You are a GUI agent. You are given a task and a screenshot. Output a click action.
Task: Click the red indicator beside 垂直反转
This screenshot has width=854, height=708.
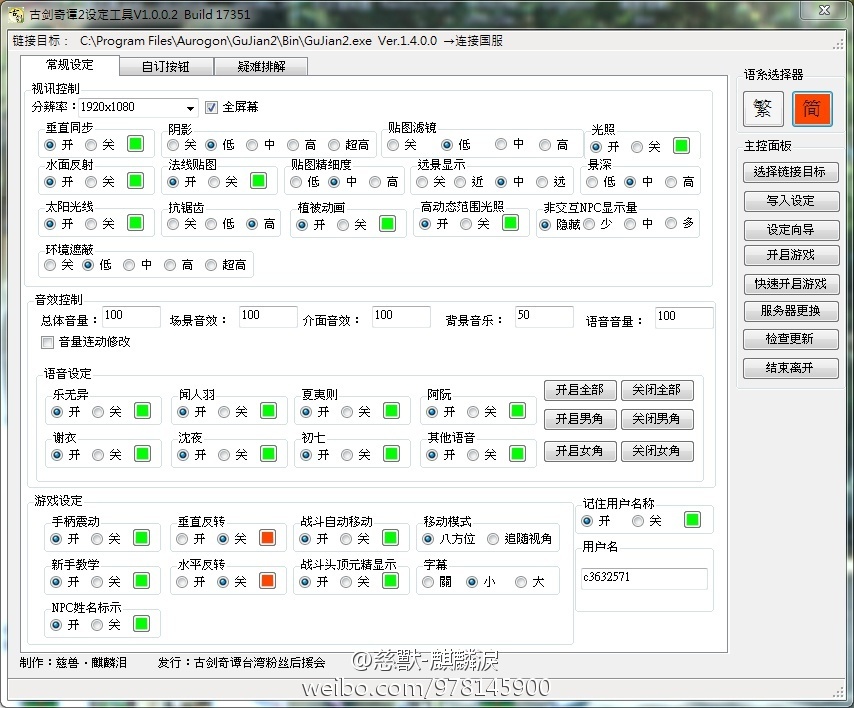point(266,538)
